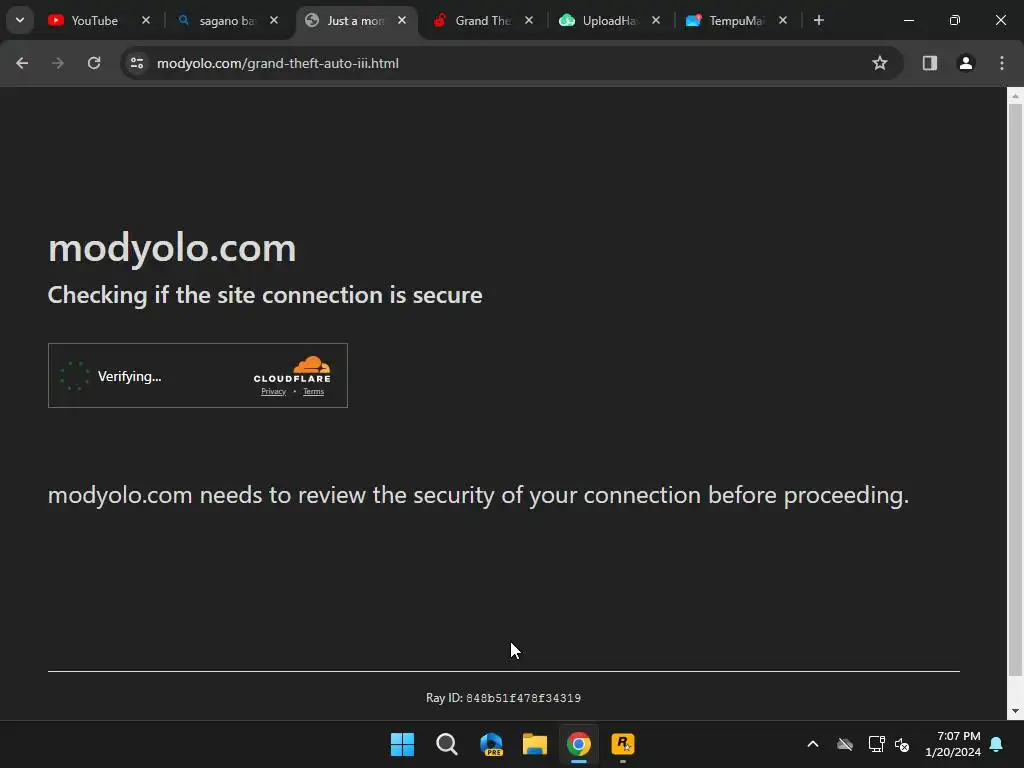Image resolution: width=1024 pixels, height=768 pixels.
Task: Minimize the Chrome window
Action: coord(908,20)
